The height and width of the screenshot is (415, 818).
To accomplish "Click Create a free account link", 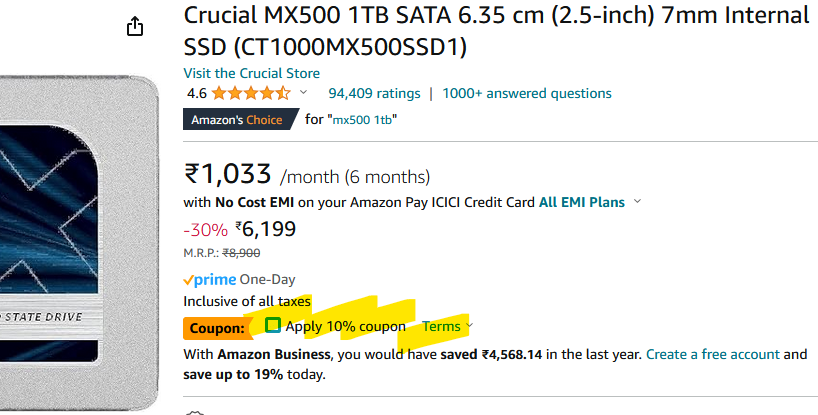I will [x=713, y=355].
